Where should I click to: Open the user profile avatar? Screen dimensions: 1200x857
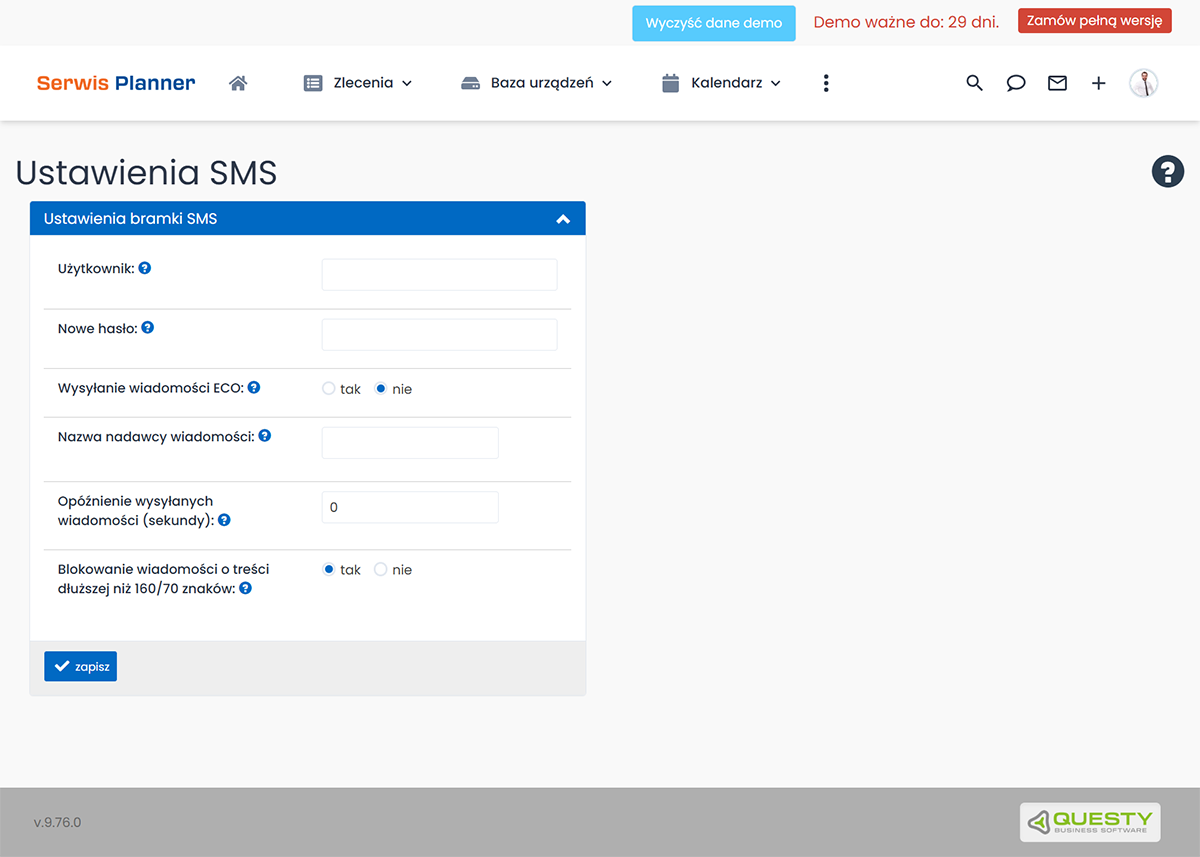point(1143,83)
